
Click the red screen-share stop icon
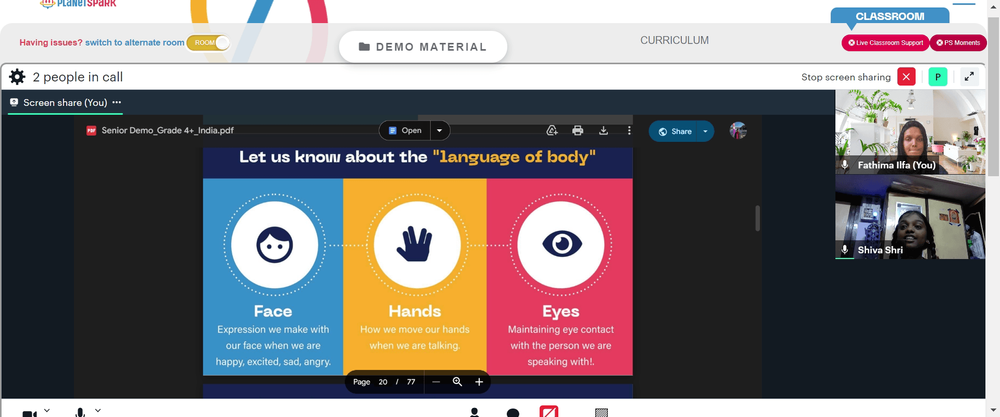(549, 411)
